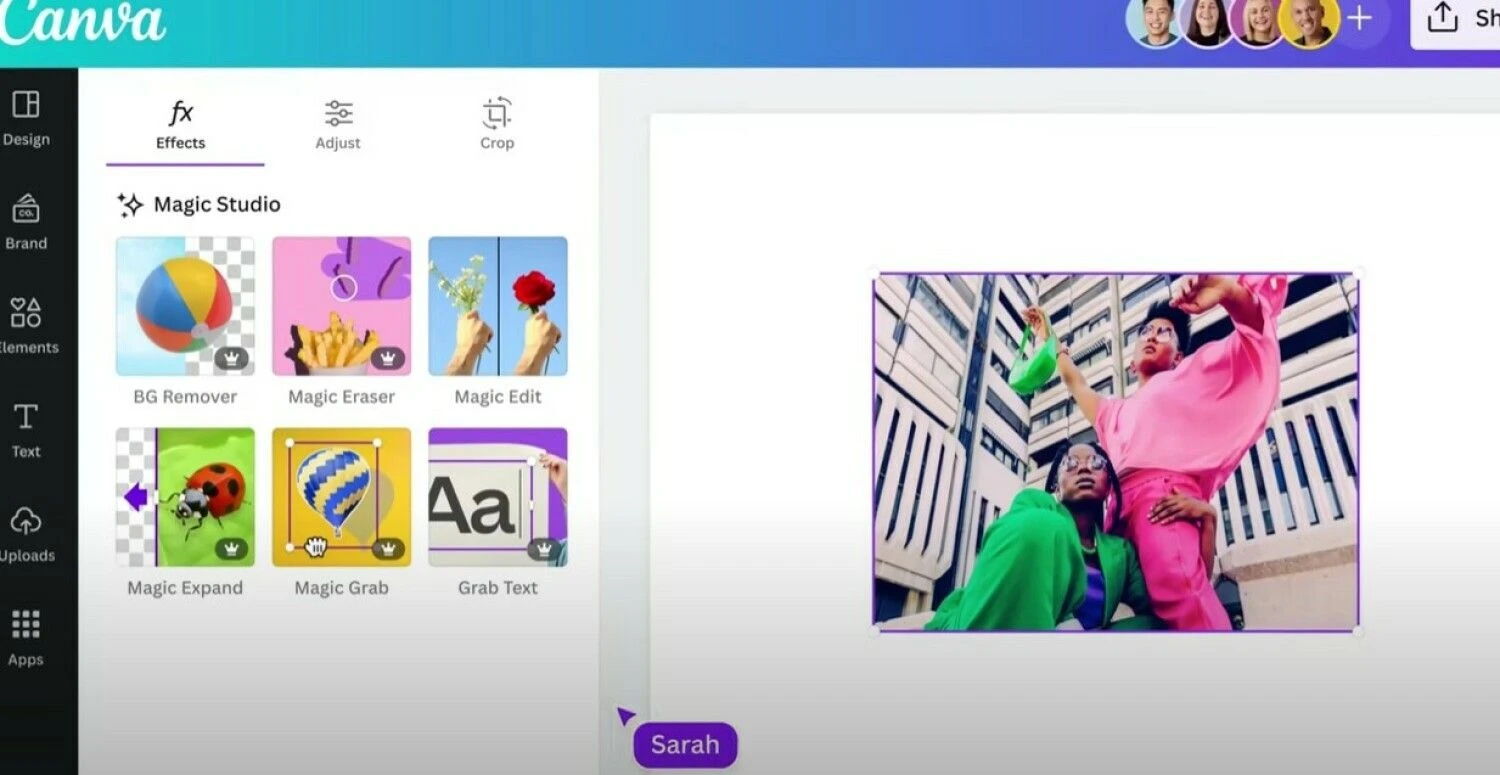
Task: Switch to the Effects tab
Action: (181, 125)
